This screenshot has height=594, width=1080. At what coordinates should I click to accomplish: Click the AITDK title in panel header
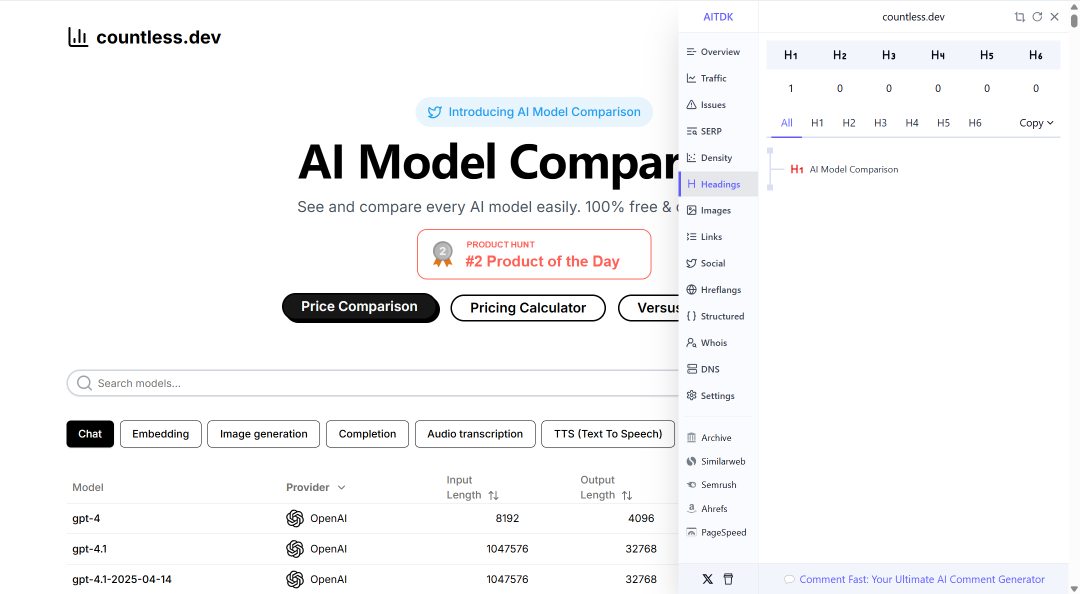click(718, 17)
